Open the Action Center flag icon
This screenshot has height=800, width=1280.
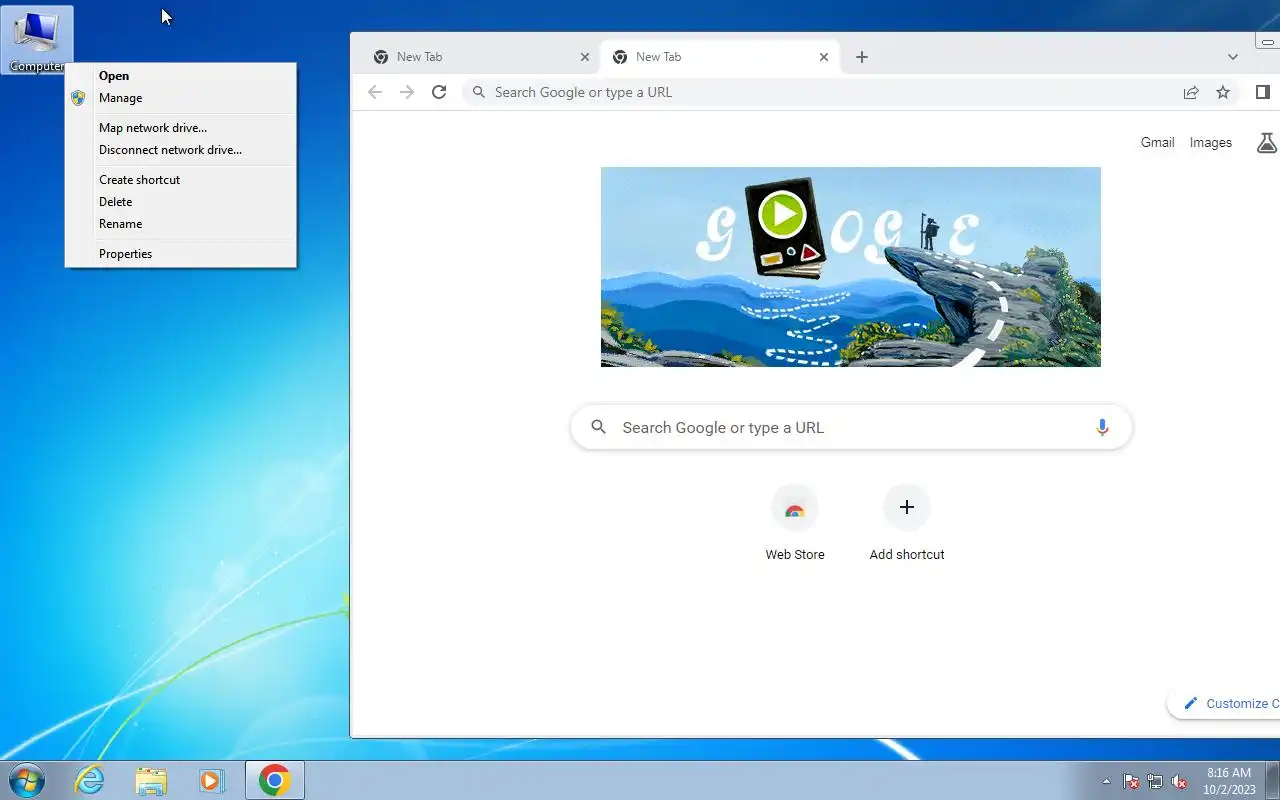pos(1131,781)
